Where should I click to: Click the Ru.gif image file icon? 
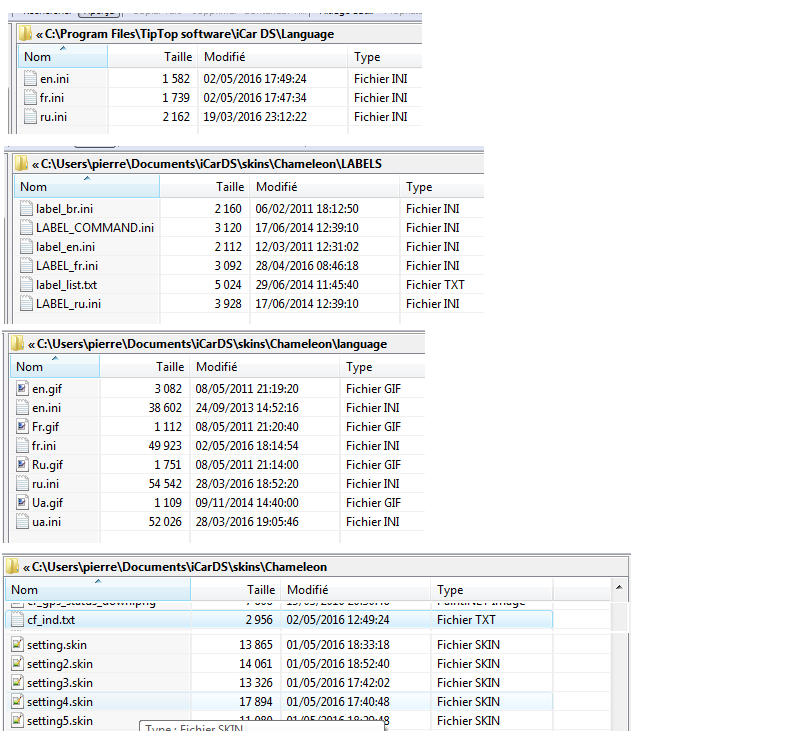pyautogui.click(x=22, y=465)
